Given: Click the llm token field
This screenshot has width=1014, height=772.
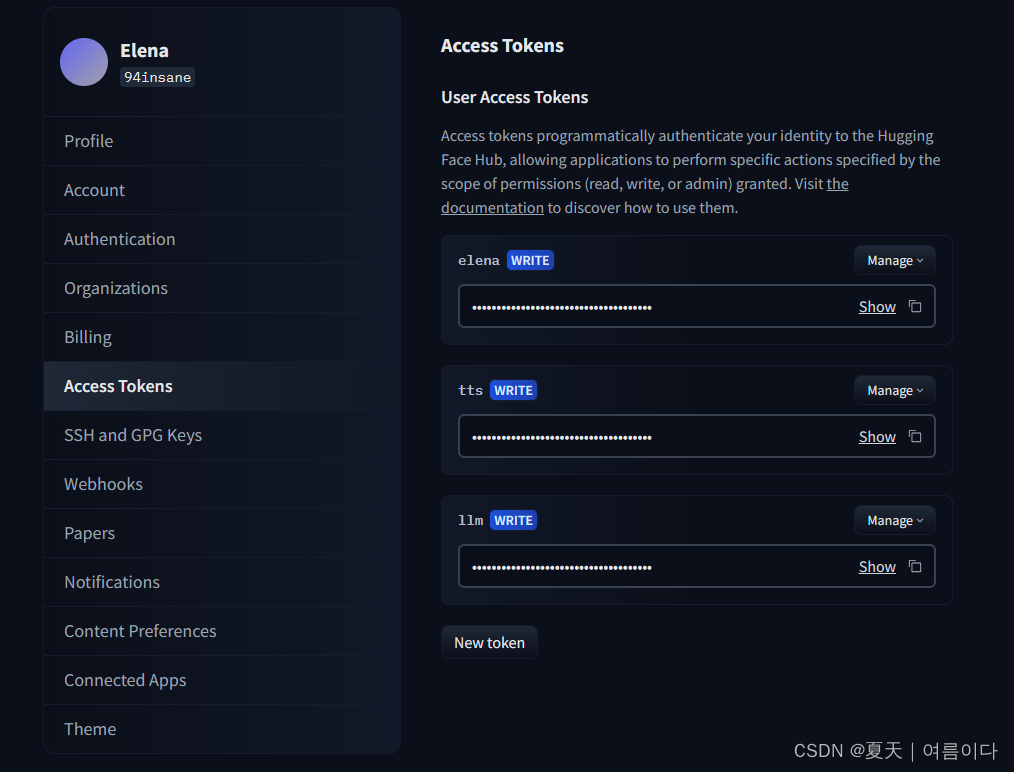Looking at the screenshot, I should coord(696,566).
